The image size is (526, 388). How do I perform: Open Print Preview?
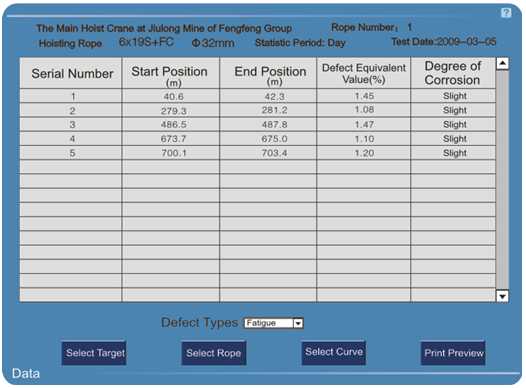[x=453, y=353]
